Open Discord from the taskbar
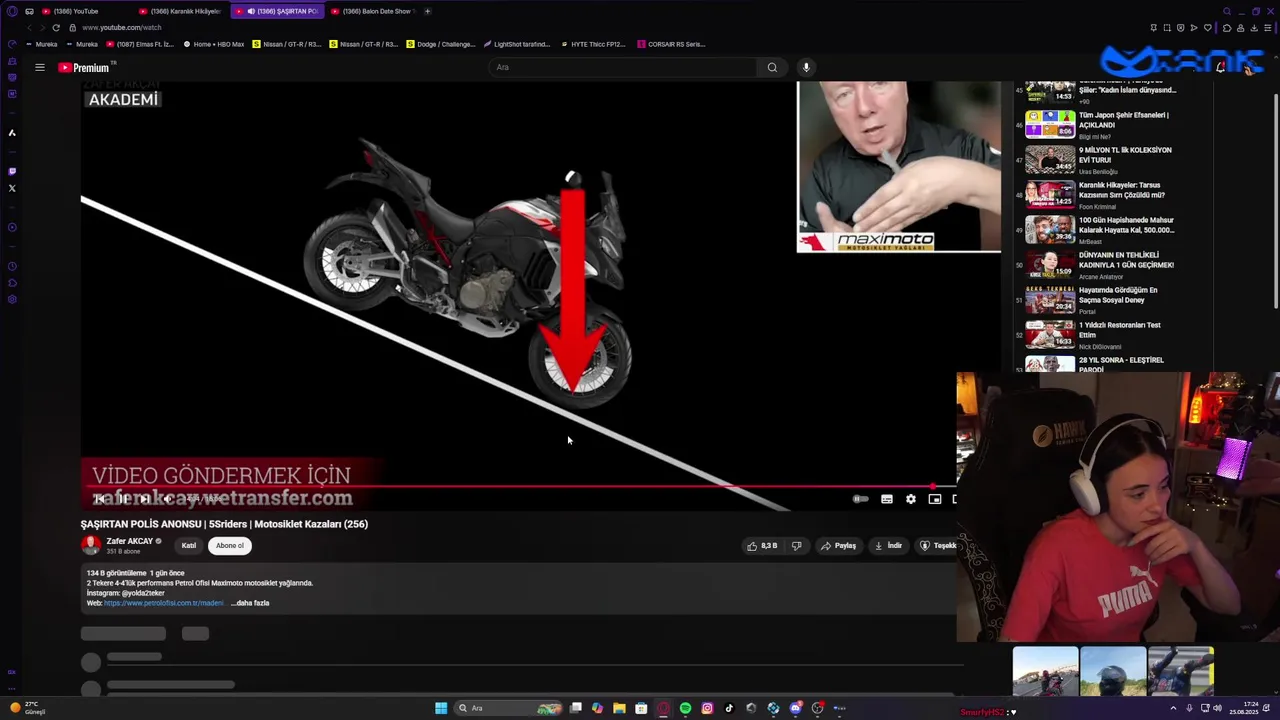 [x=795, y=708]
